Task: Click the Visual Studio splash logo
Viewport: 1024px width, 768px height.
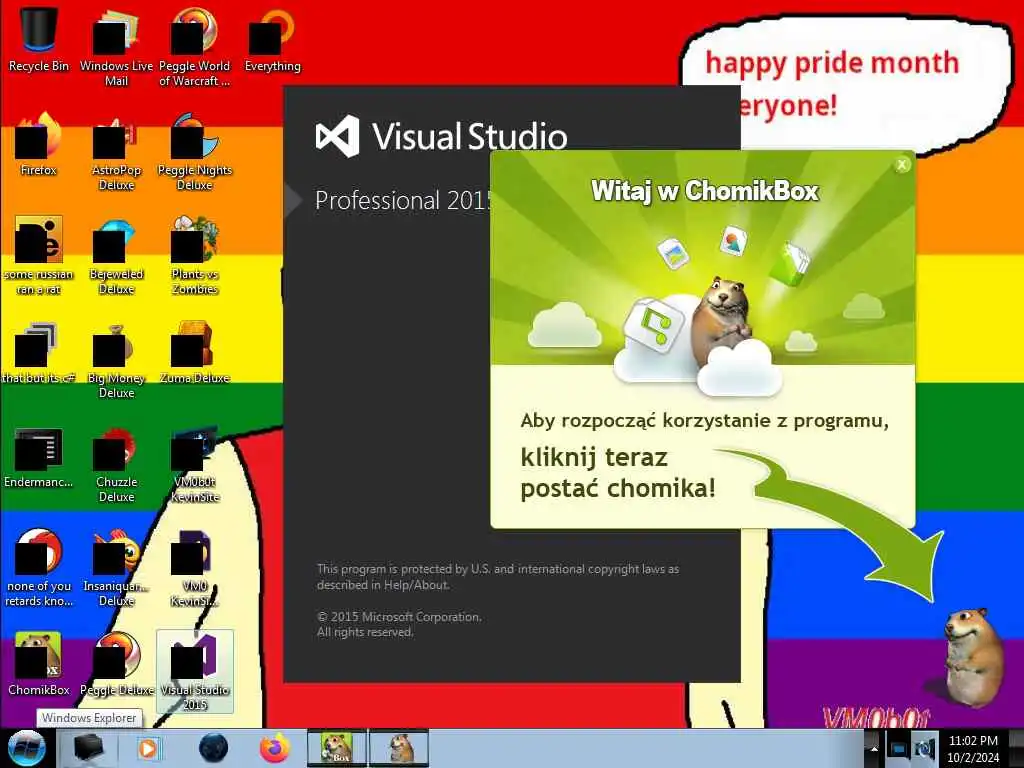Action: tap(338, 136)
